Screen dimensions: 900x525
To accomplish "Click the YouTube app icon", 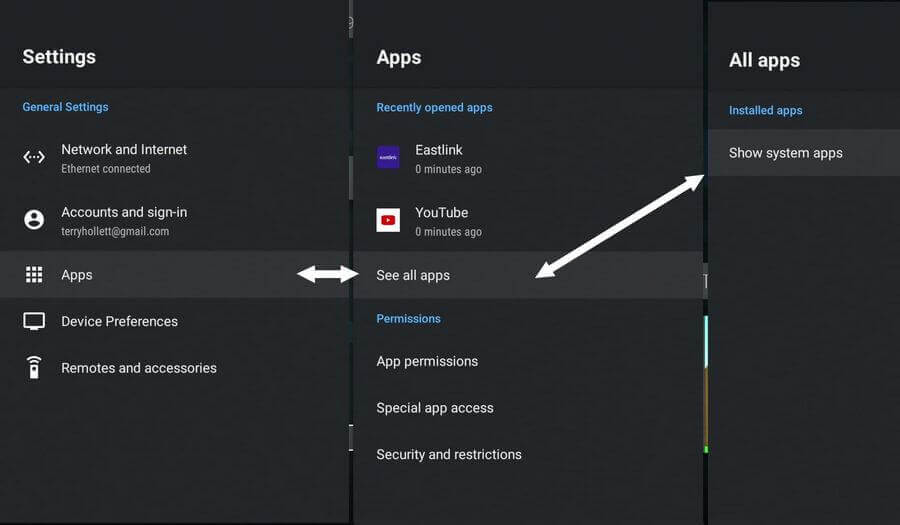I will click(388, 220).
